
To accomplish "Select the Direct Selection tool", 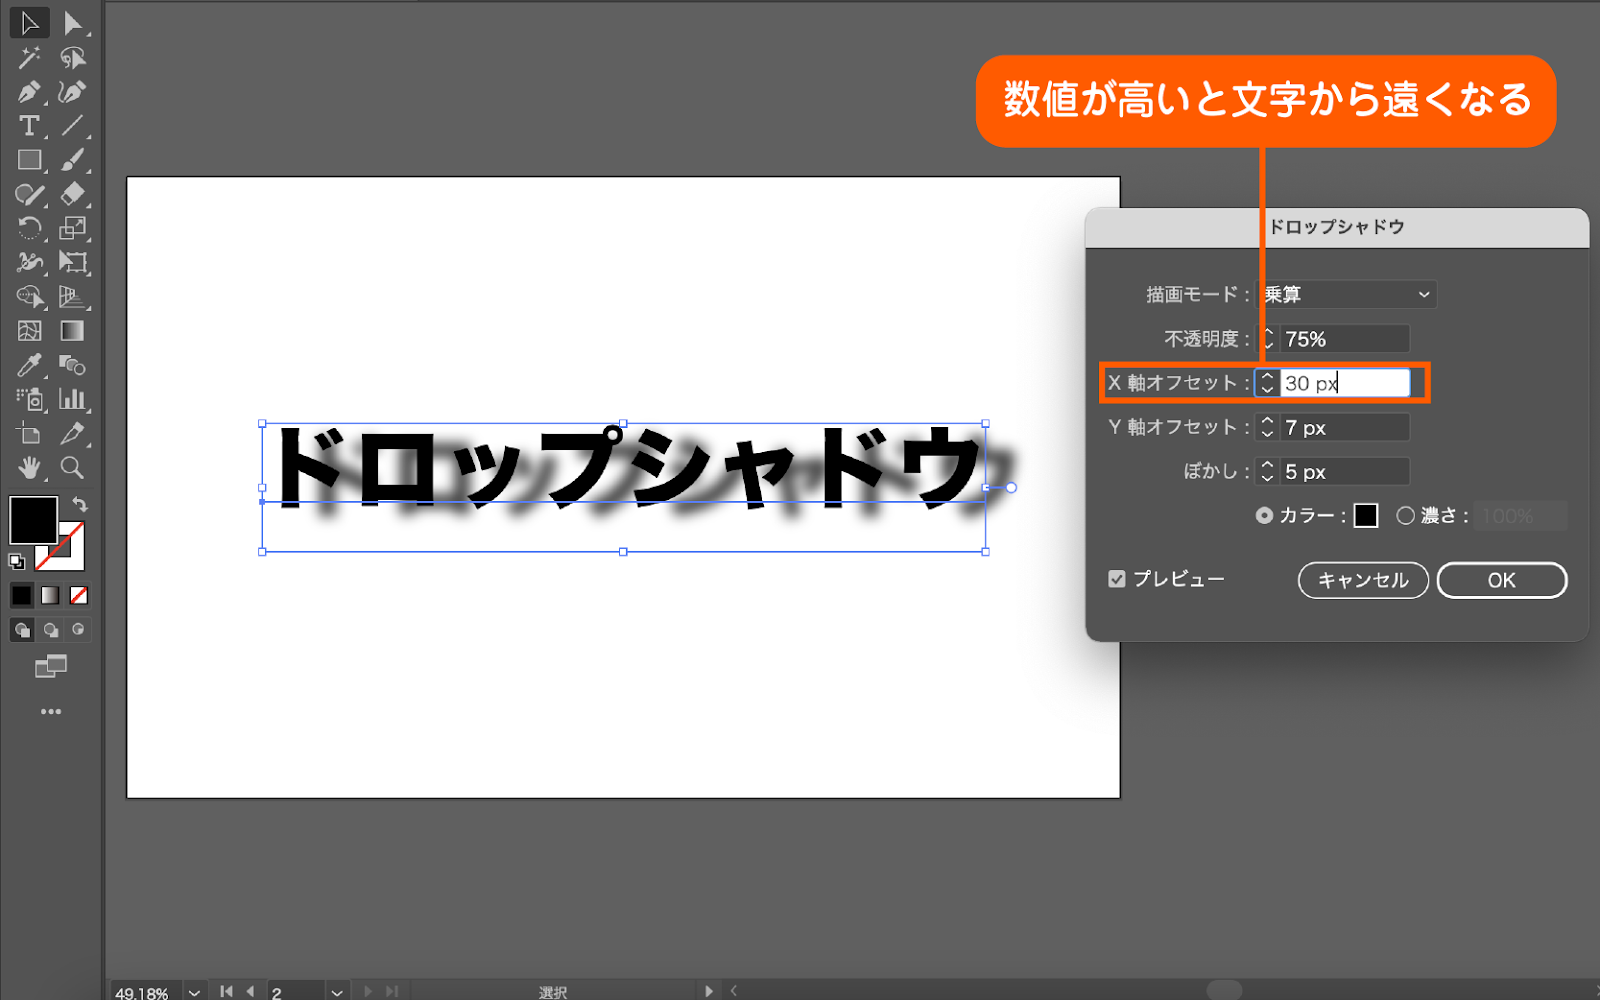I will [72, 23].
